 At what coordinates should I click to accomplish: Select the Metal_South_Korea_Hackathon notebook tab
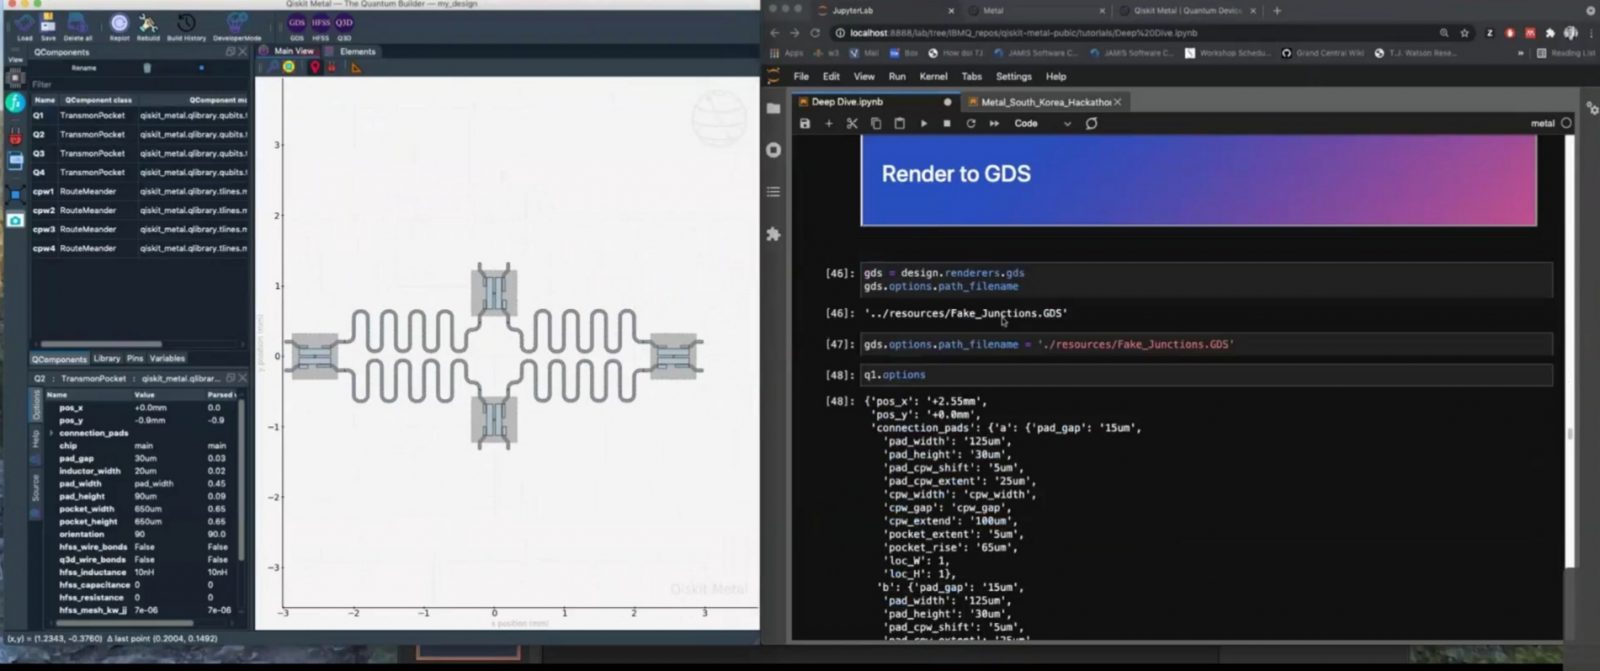[x=1044, y=102]
